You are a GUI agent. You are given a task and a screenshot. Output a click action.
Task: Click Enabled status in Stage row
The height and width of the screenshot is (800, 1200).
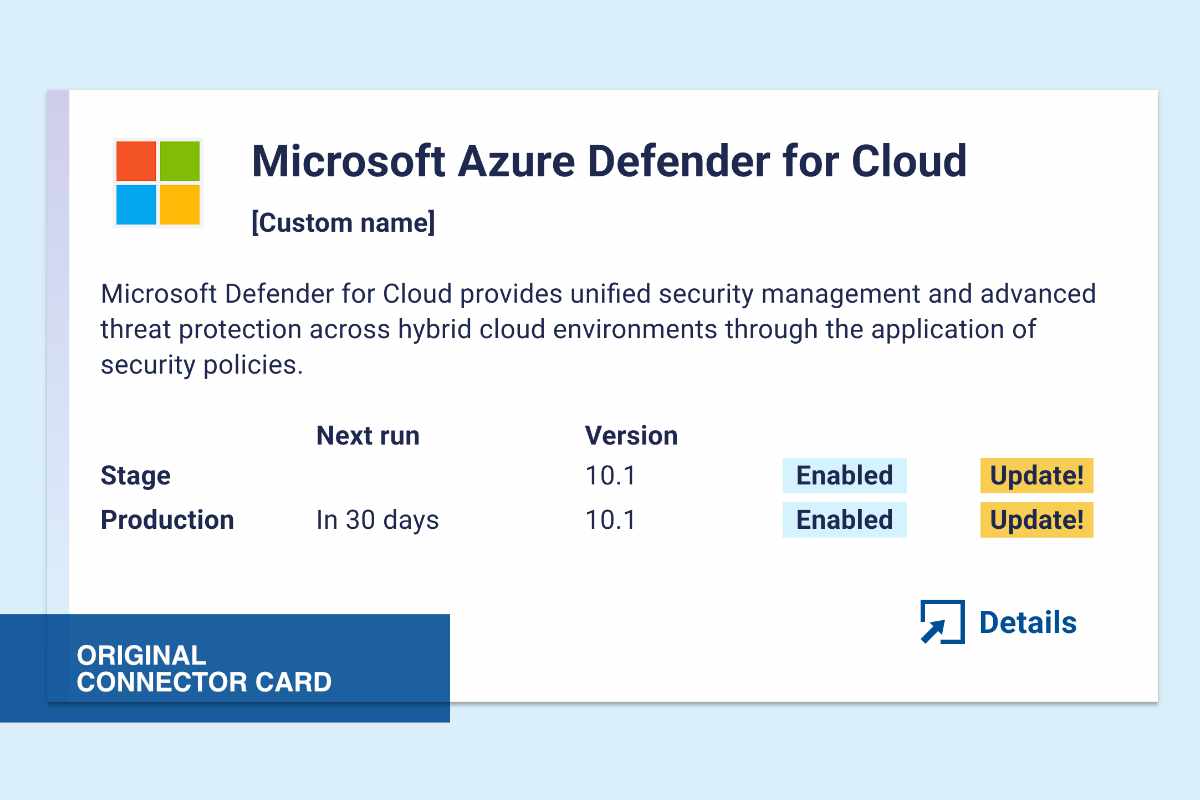click(x=844, y=476)
